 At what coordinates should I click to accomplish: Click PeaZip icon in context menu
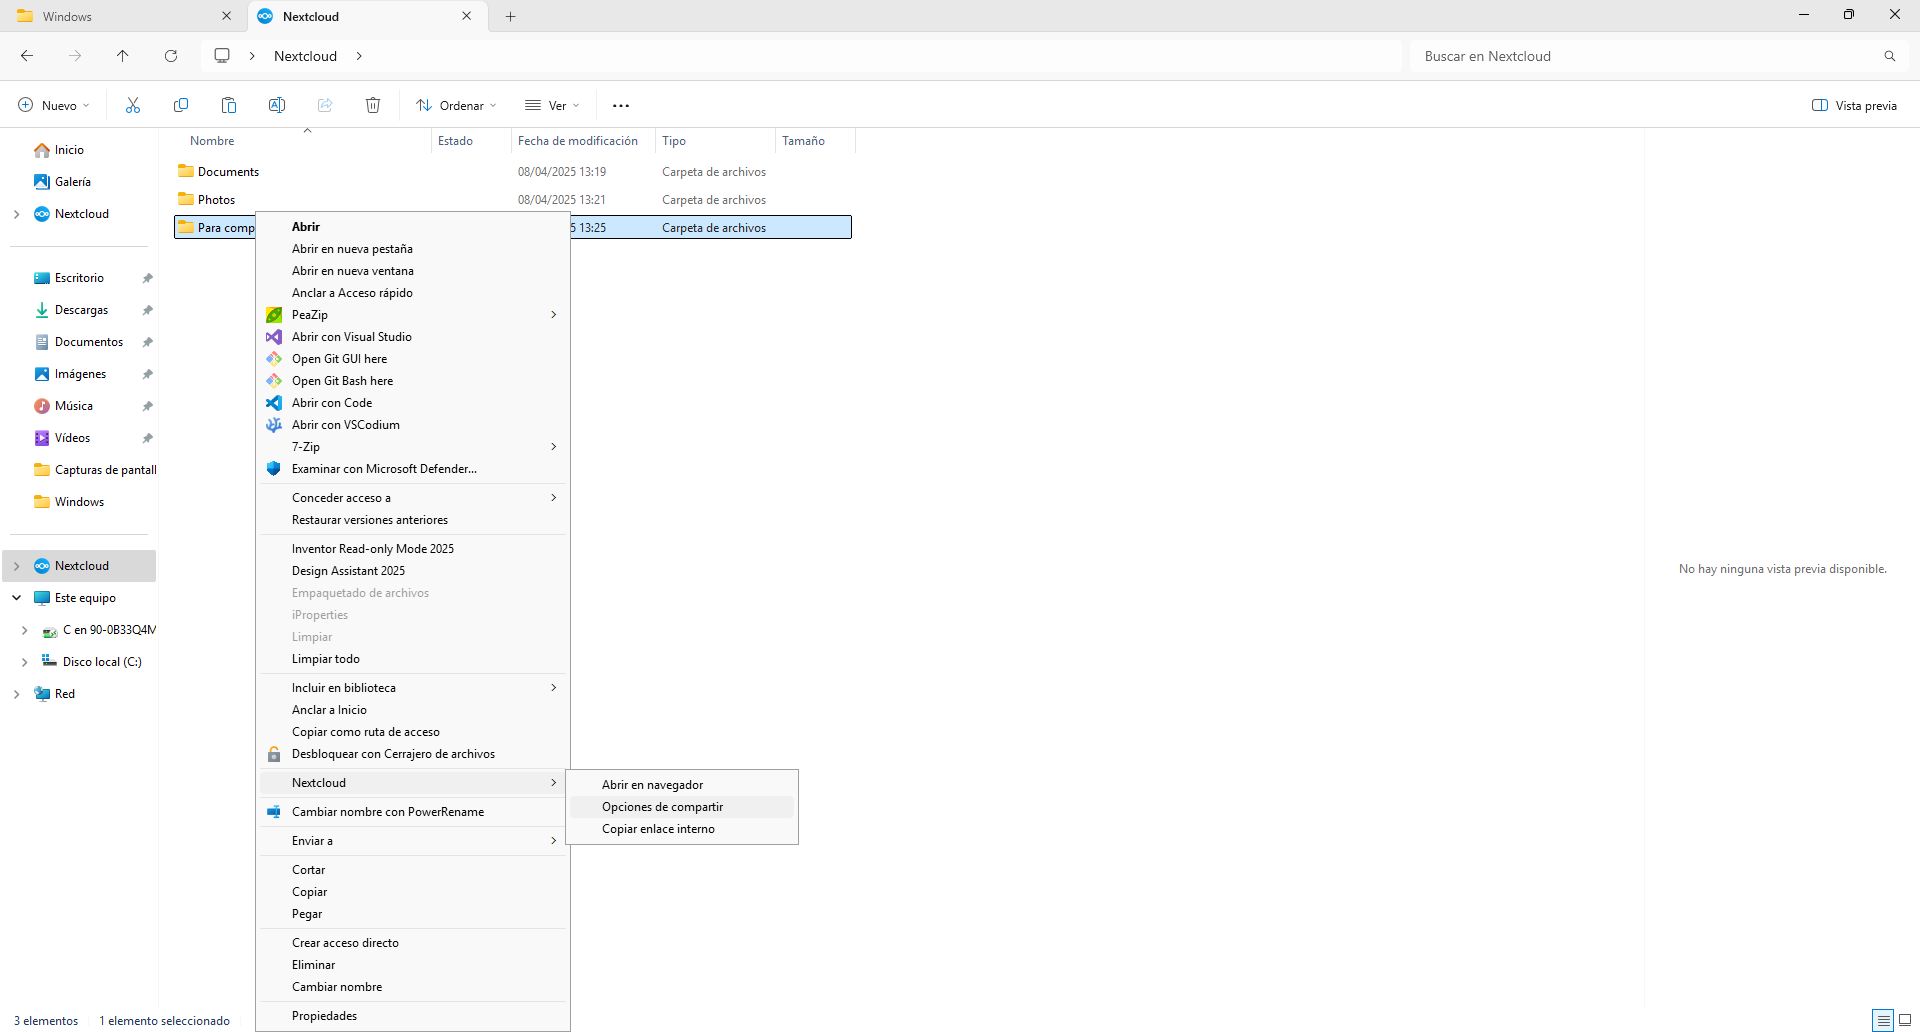pyautogui.click(x=274, y=315)
